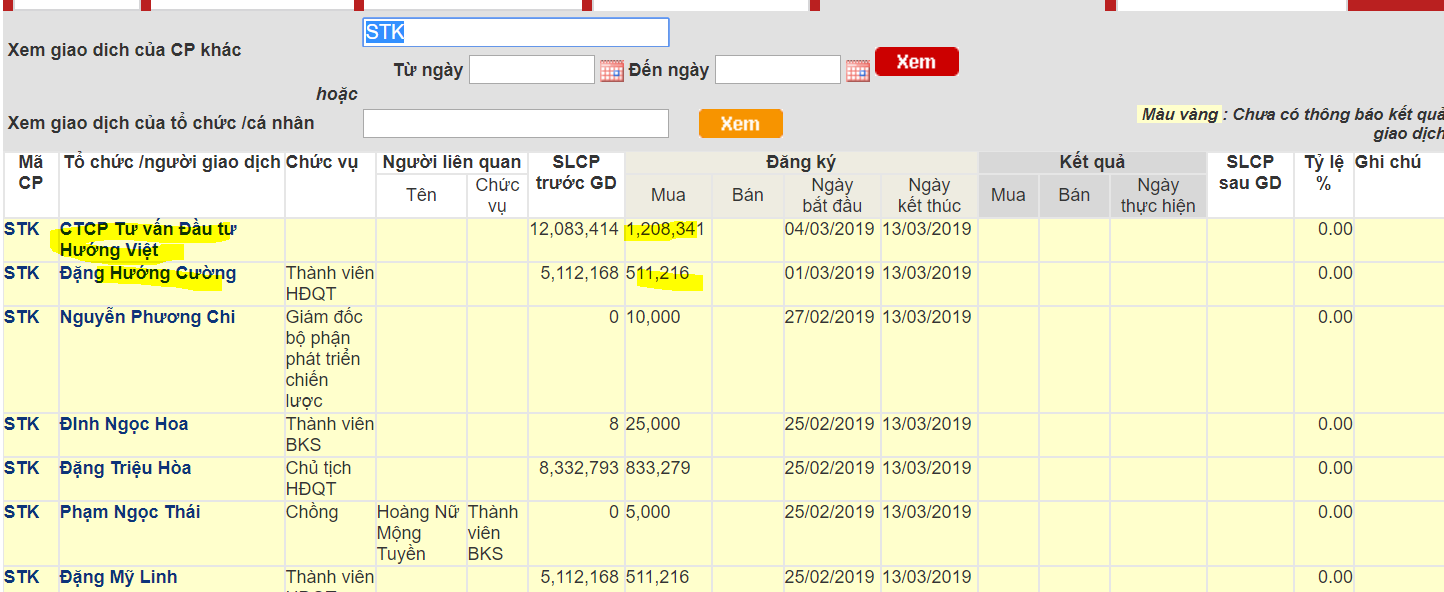This screenshot has height=592, width=1444.
Task: Open the Đinh Ngọc Hoa link
Action: tap(124, 424)
